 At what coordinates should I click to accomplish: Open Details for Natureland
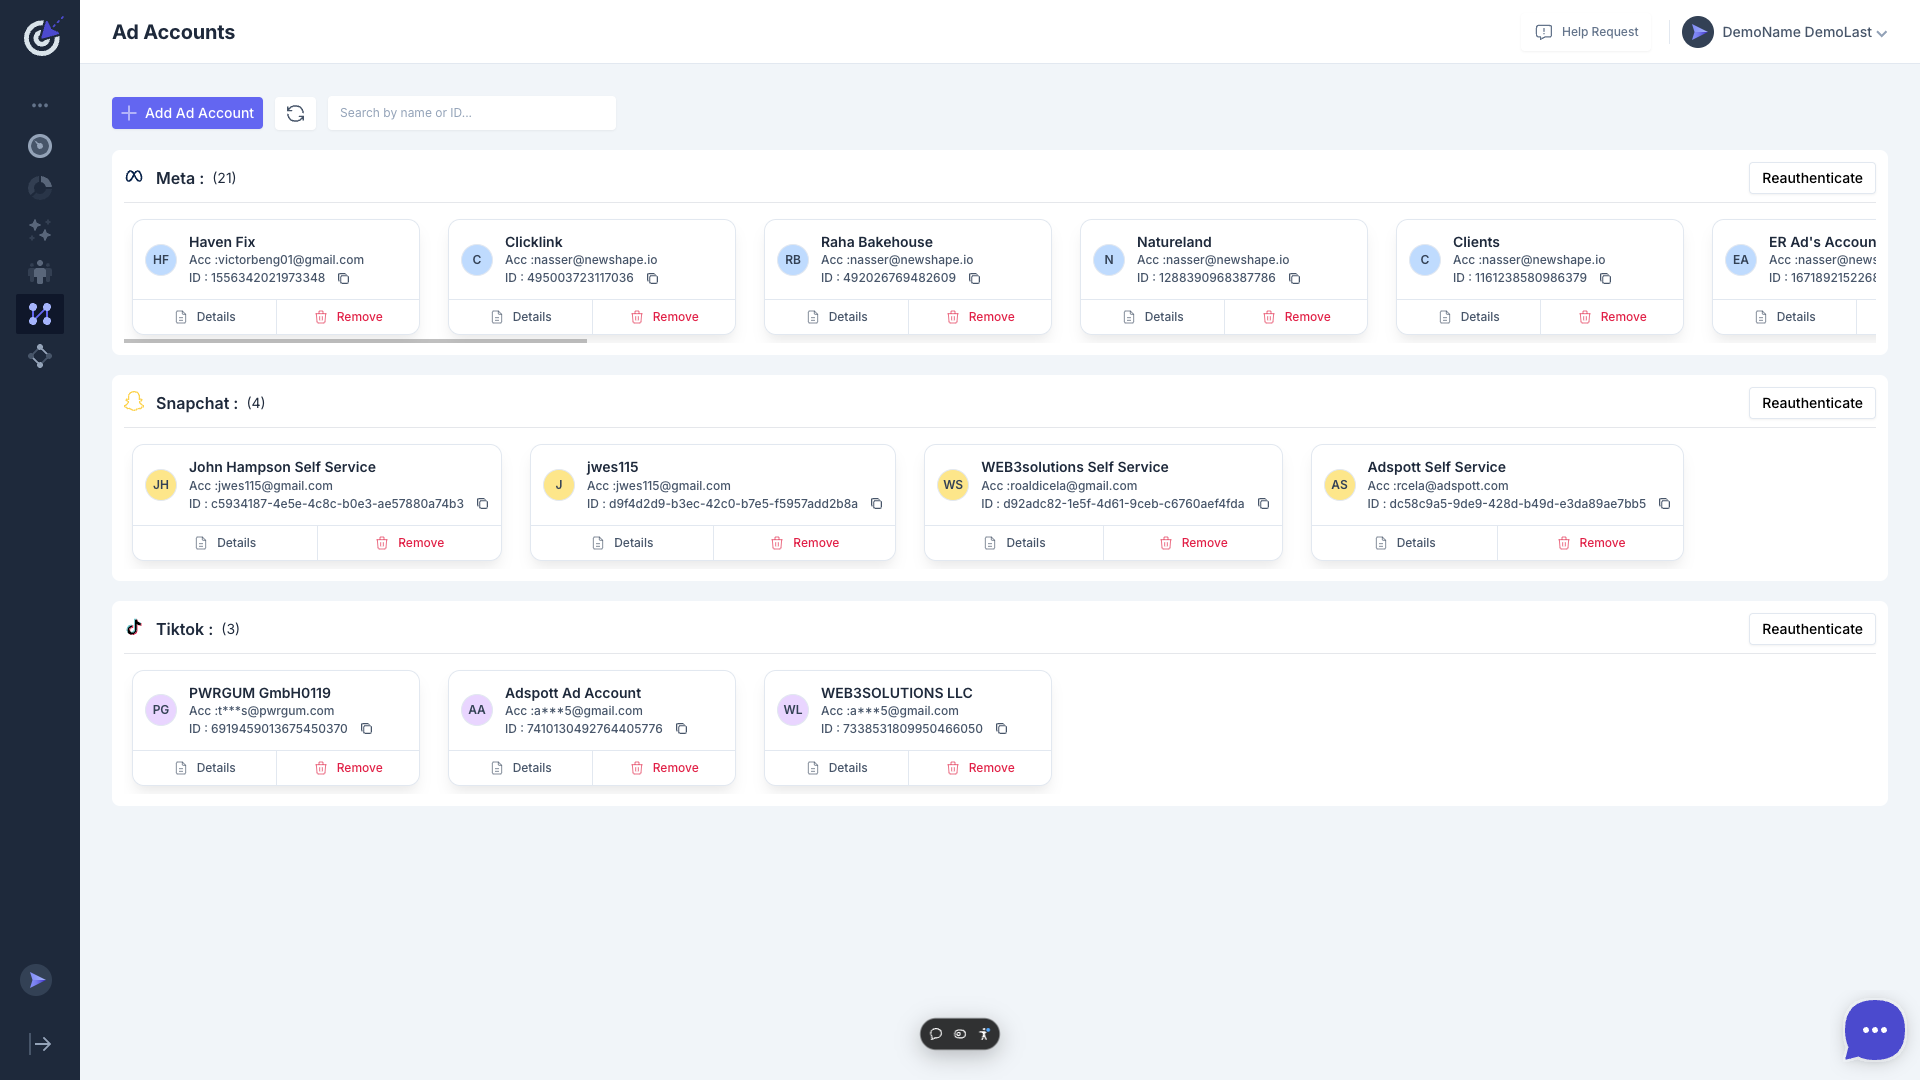(x=1153, y=317)
